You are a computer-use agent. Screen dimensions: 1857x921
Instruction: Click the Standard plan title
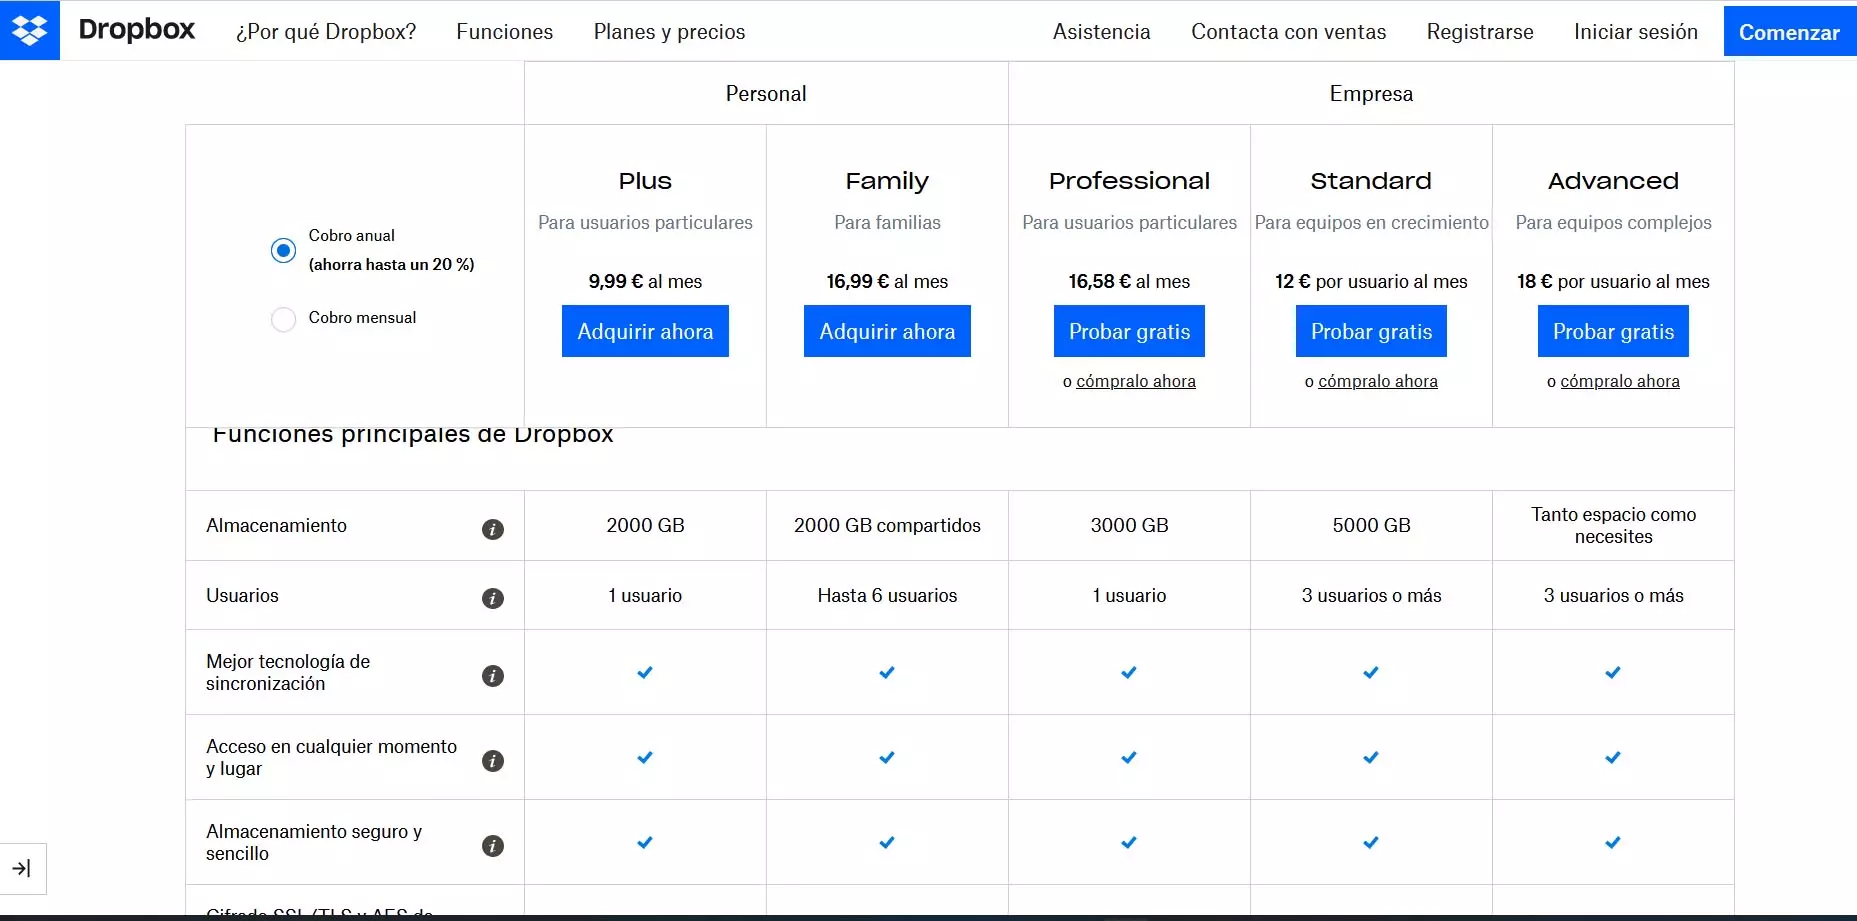(x=1371, y=181)
